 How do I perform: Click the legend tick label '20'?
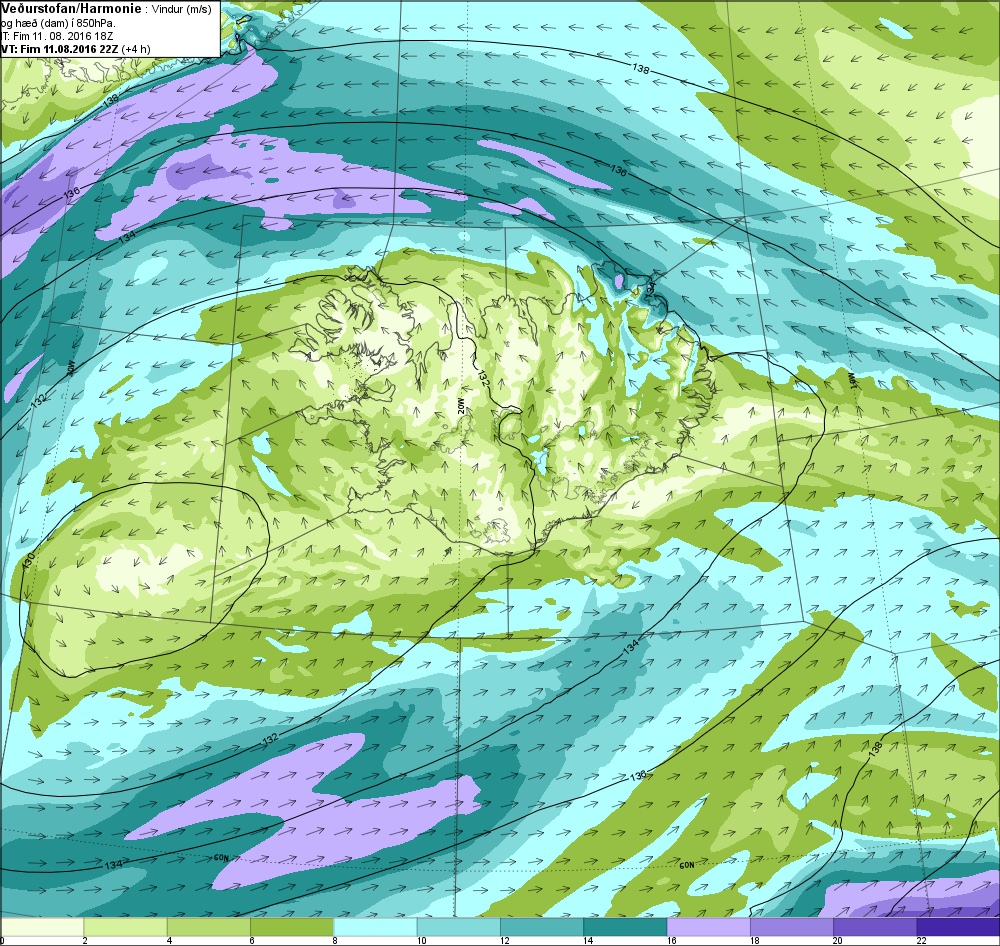(837, 940)
